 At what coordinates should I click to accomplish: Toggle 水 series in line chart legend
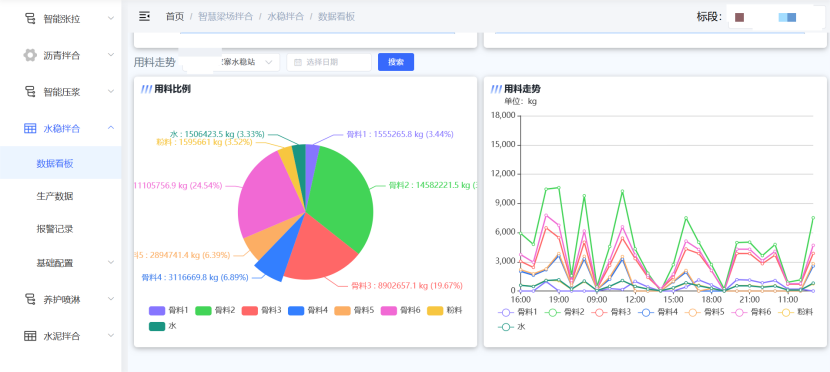511,327
